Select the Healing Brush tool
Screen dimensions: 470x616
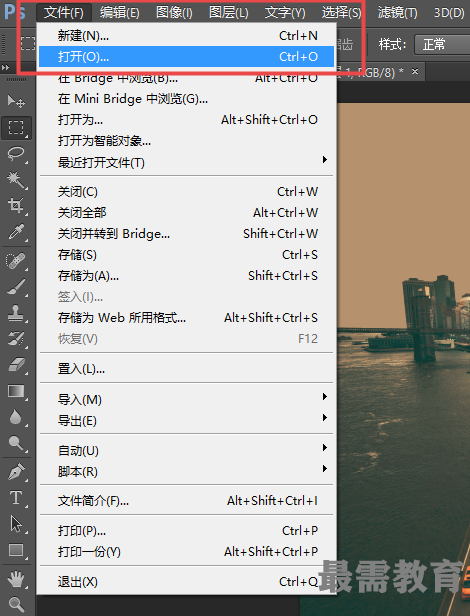pos(16,261)
